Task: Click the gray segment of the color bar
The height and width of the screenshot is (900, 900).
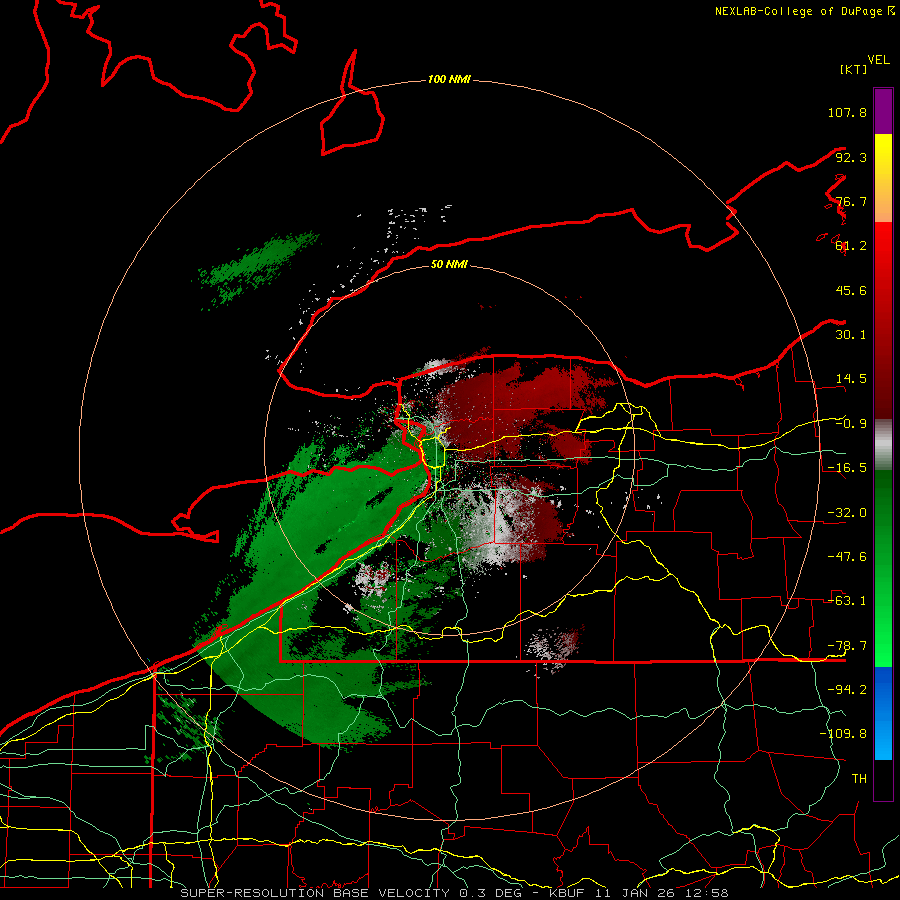Action: pyautogui.click(x=883, y=444)
